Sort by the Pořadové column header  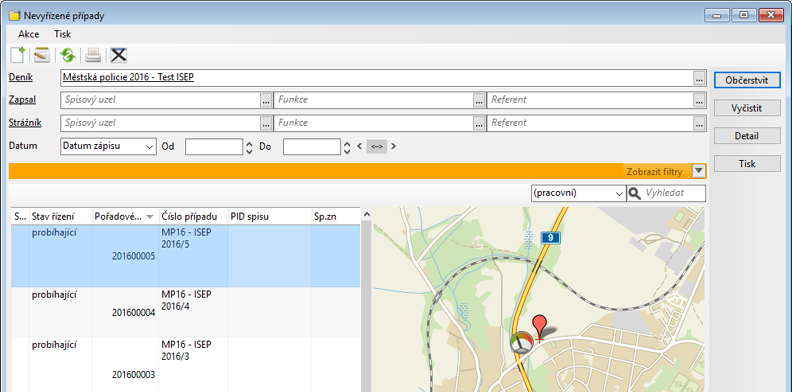125,217
